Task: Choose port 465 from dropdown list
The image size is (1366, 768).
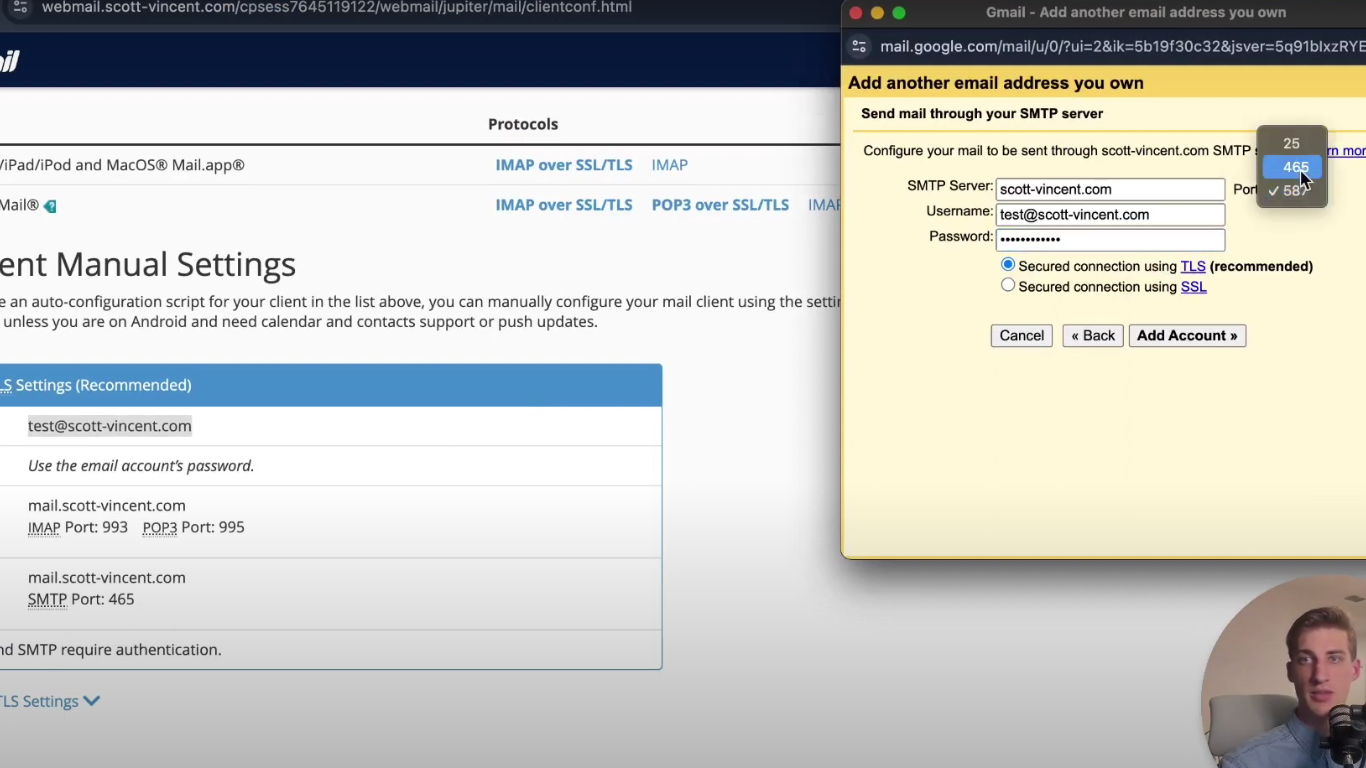Action: click(x=1291, y=167)
